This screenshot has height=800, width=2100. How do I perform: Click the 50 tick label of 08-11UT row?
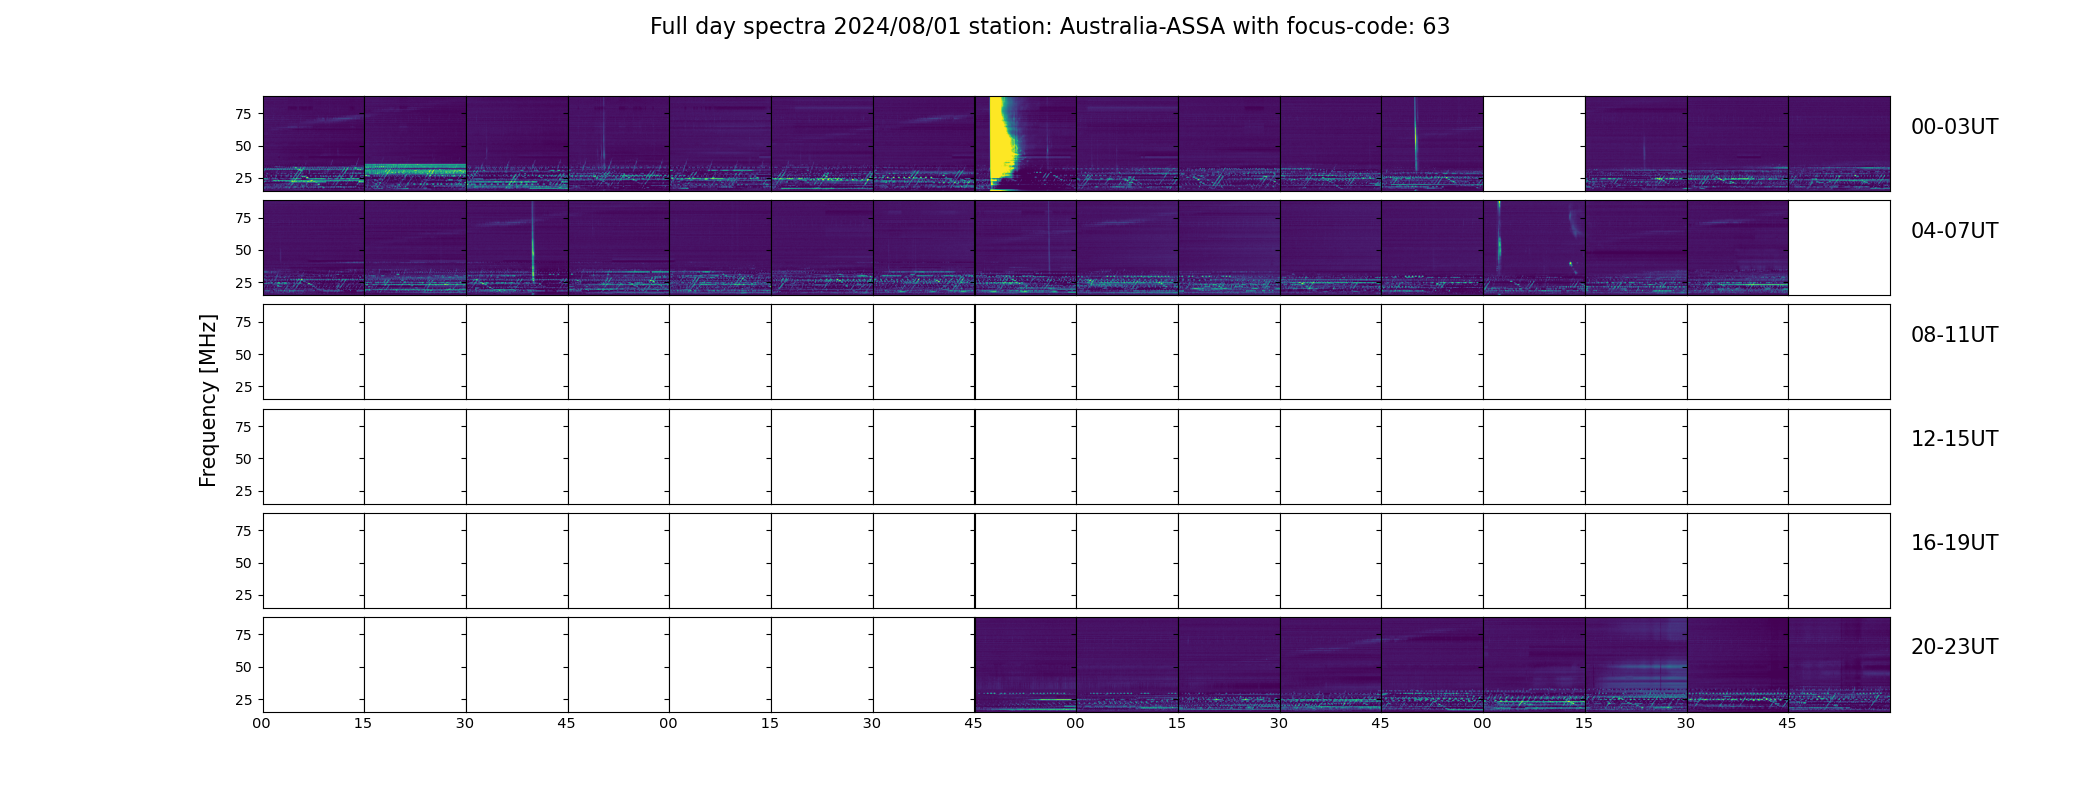click(x=243, y=355)
